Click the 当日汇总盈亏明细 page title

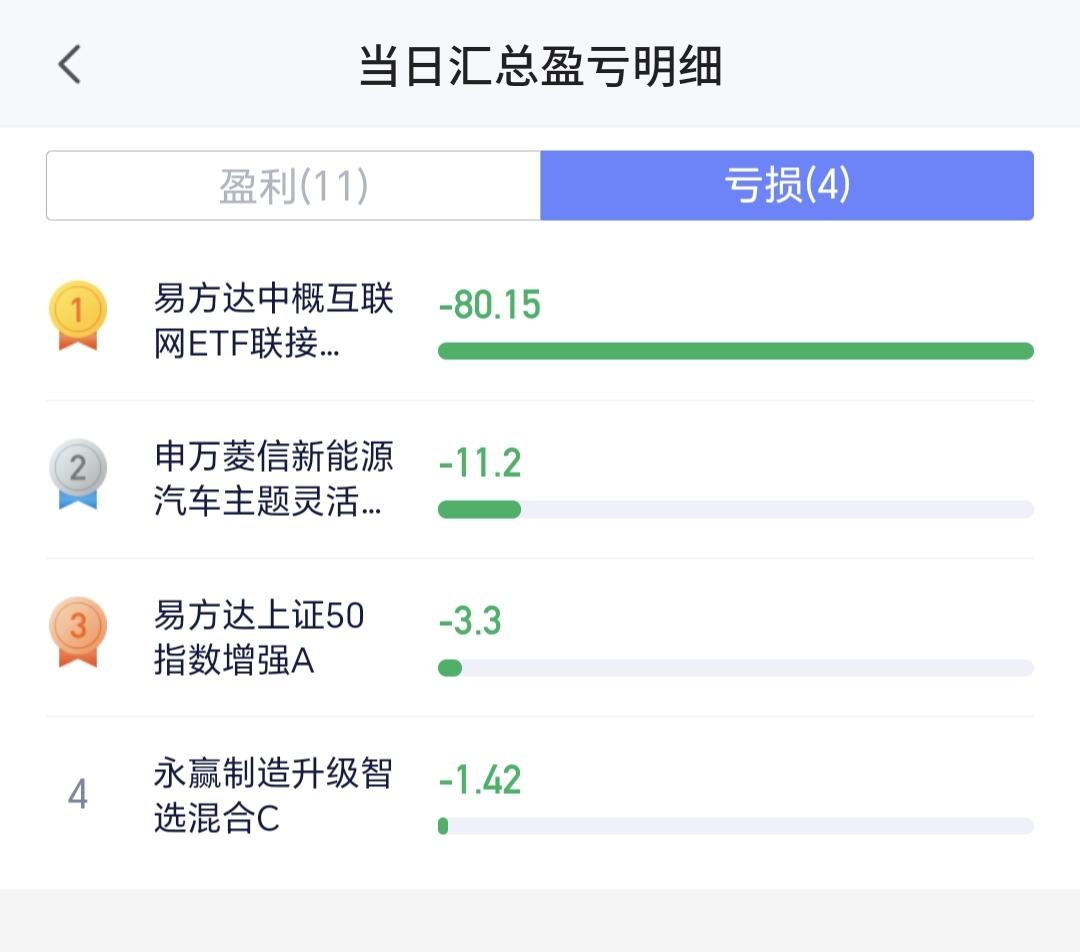[540, 67]
